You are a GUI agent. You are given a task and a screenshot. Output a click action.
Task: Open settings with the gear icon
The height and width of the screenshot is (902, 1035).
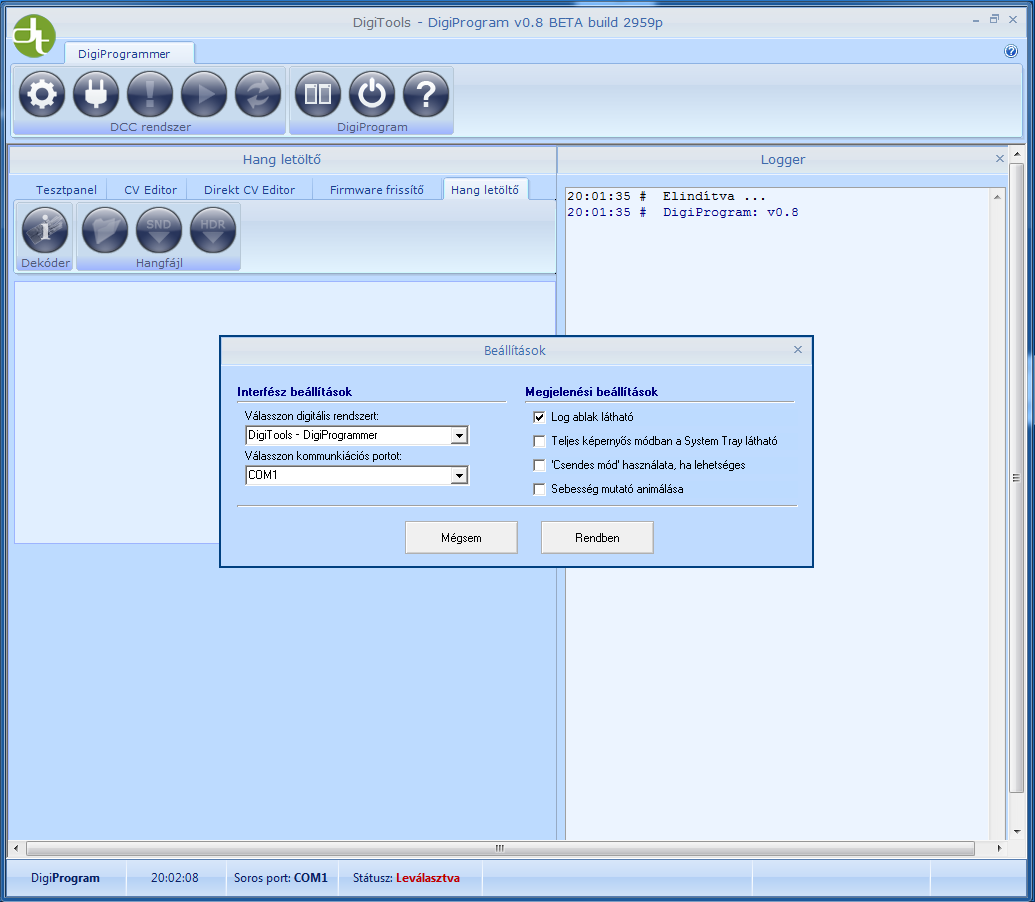(x=42, y=95)
